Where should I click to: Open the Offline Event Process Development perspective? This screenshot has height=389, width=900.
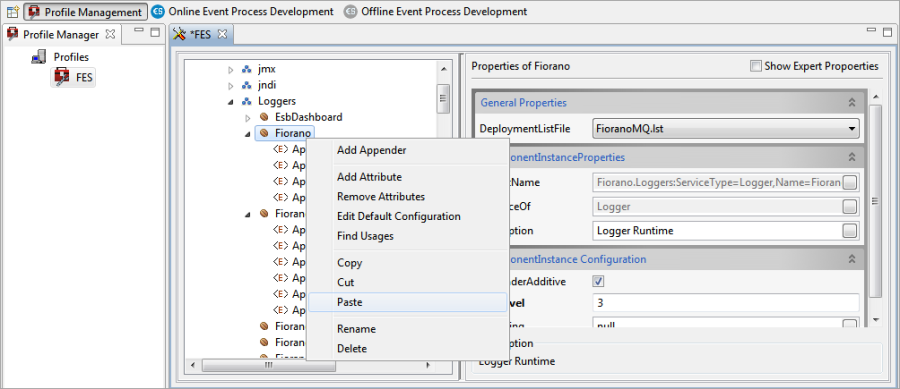(436, 11)
